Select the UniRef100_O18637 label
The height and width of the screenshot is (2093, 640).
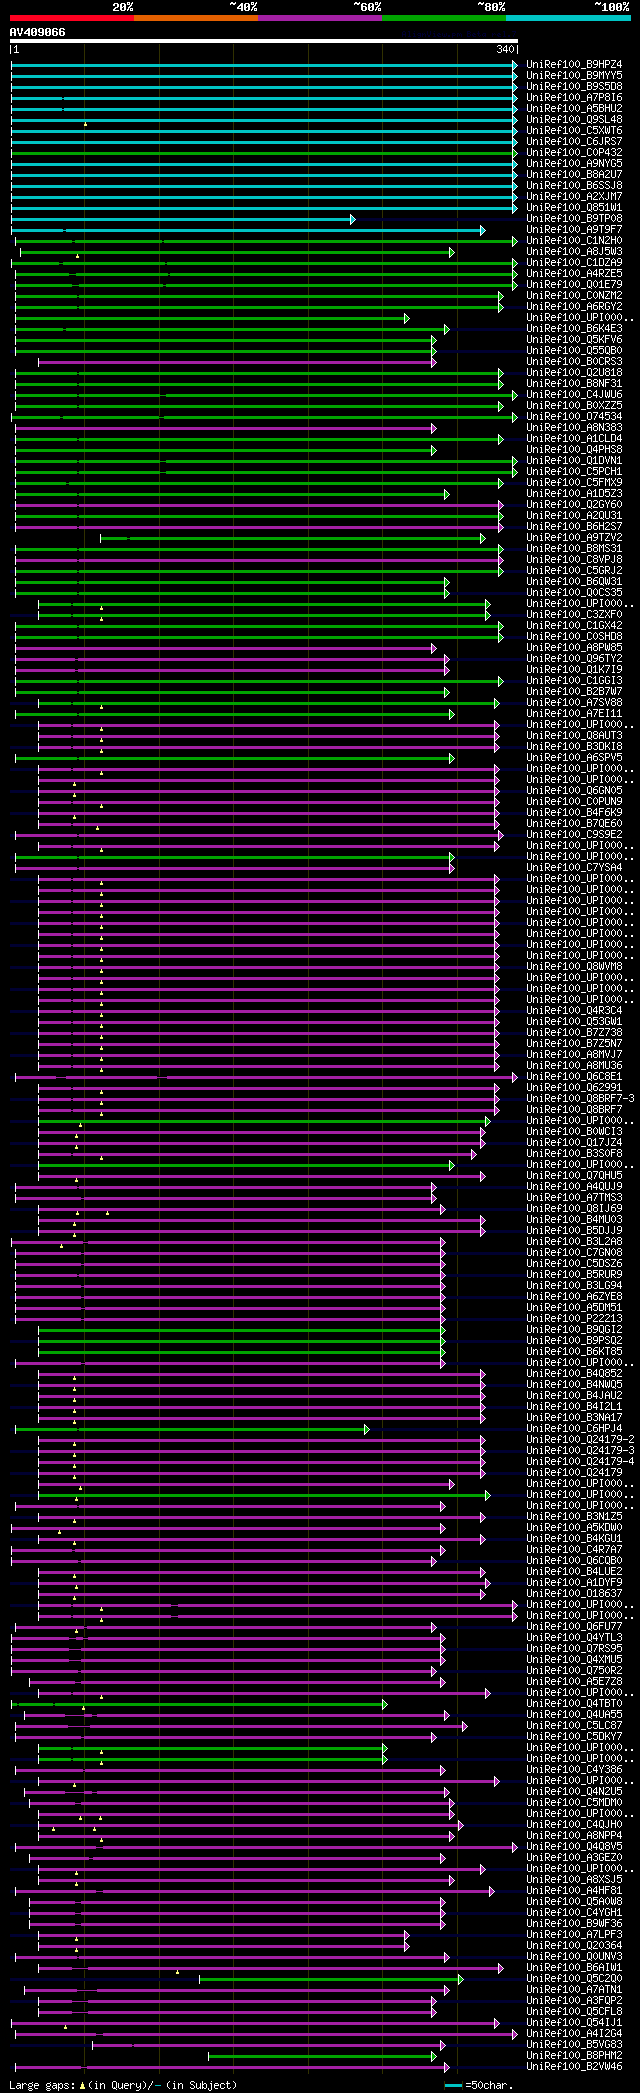click(x=574, y=1593)
